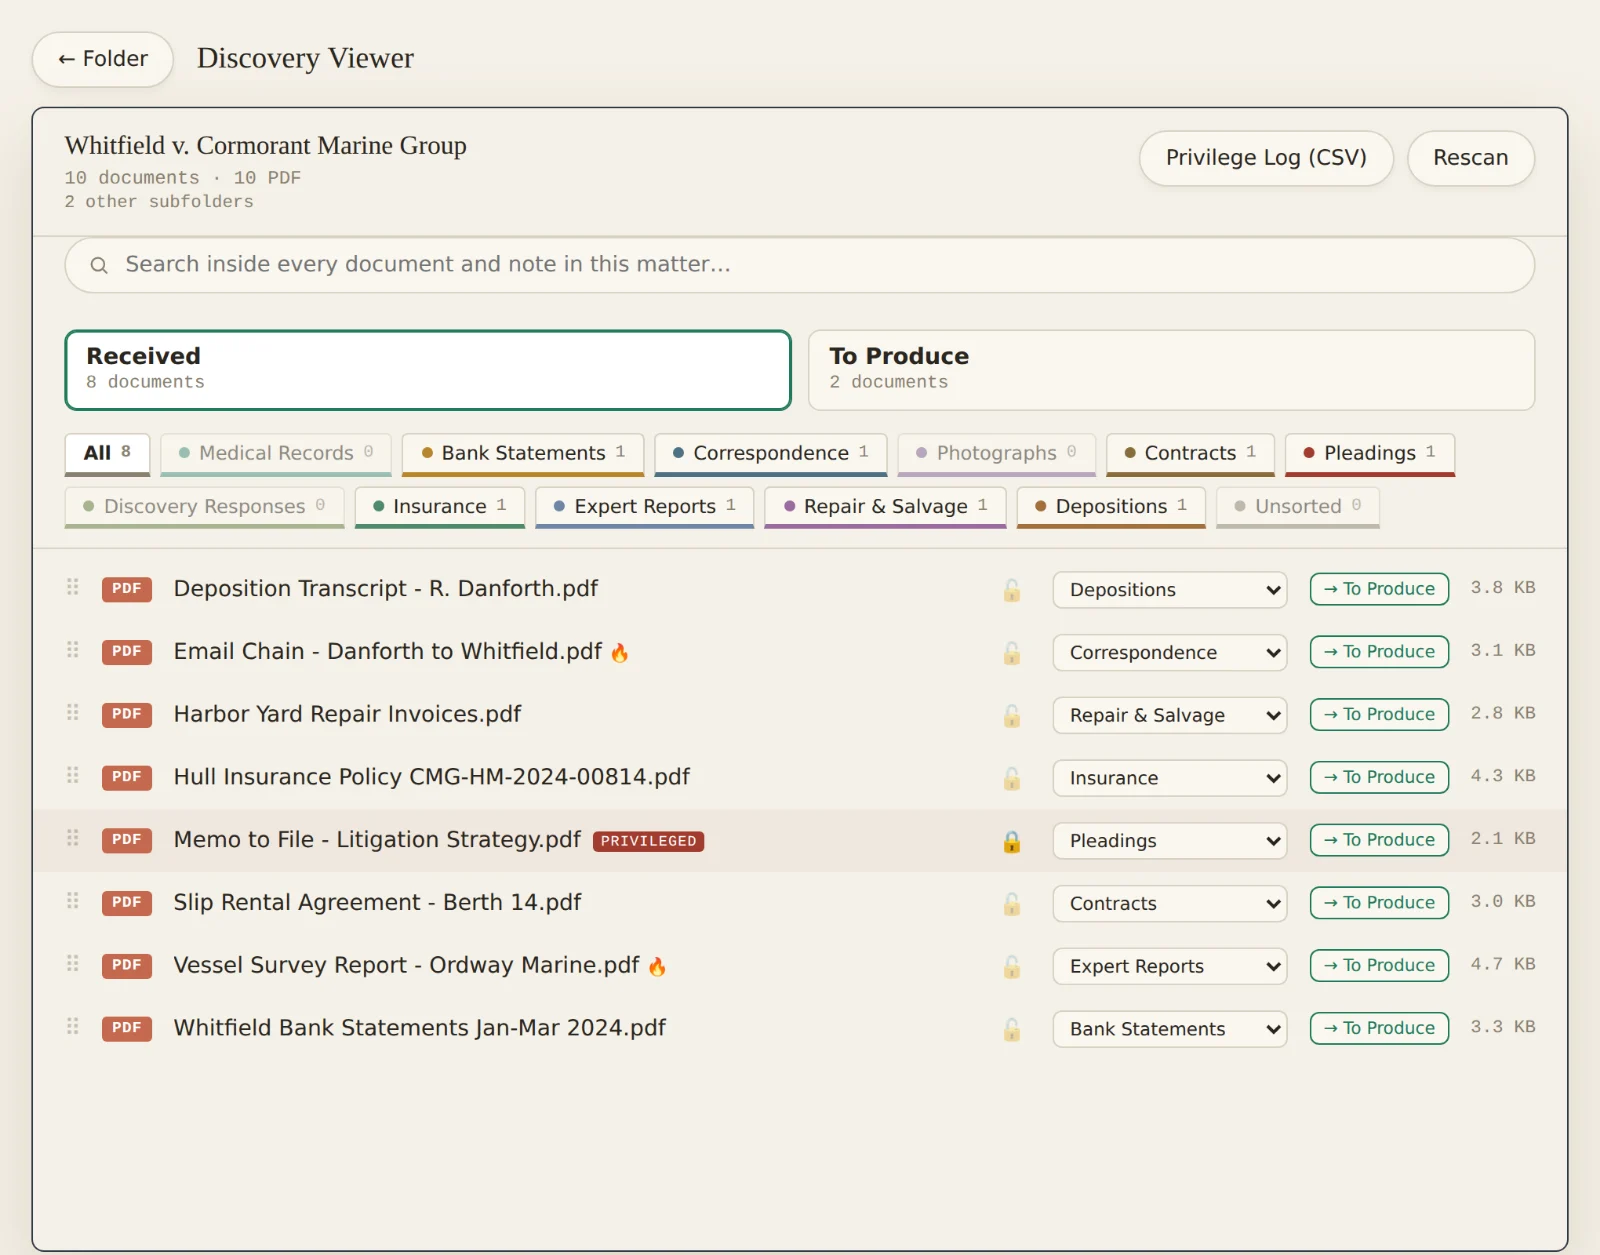Toggle privilege lock on Deposition Transcript
1600x1255 pixels.
click(x=1012, y=590)
